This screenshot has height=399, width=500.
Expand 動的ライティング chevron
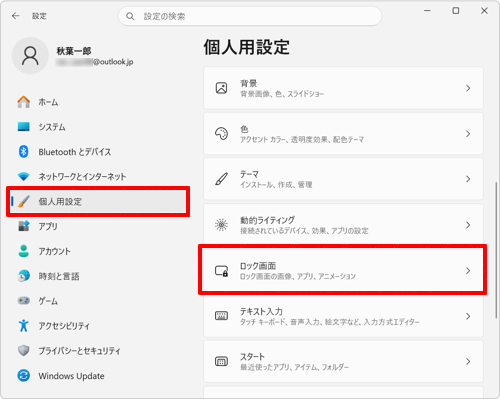click(x=468, y=225)
